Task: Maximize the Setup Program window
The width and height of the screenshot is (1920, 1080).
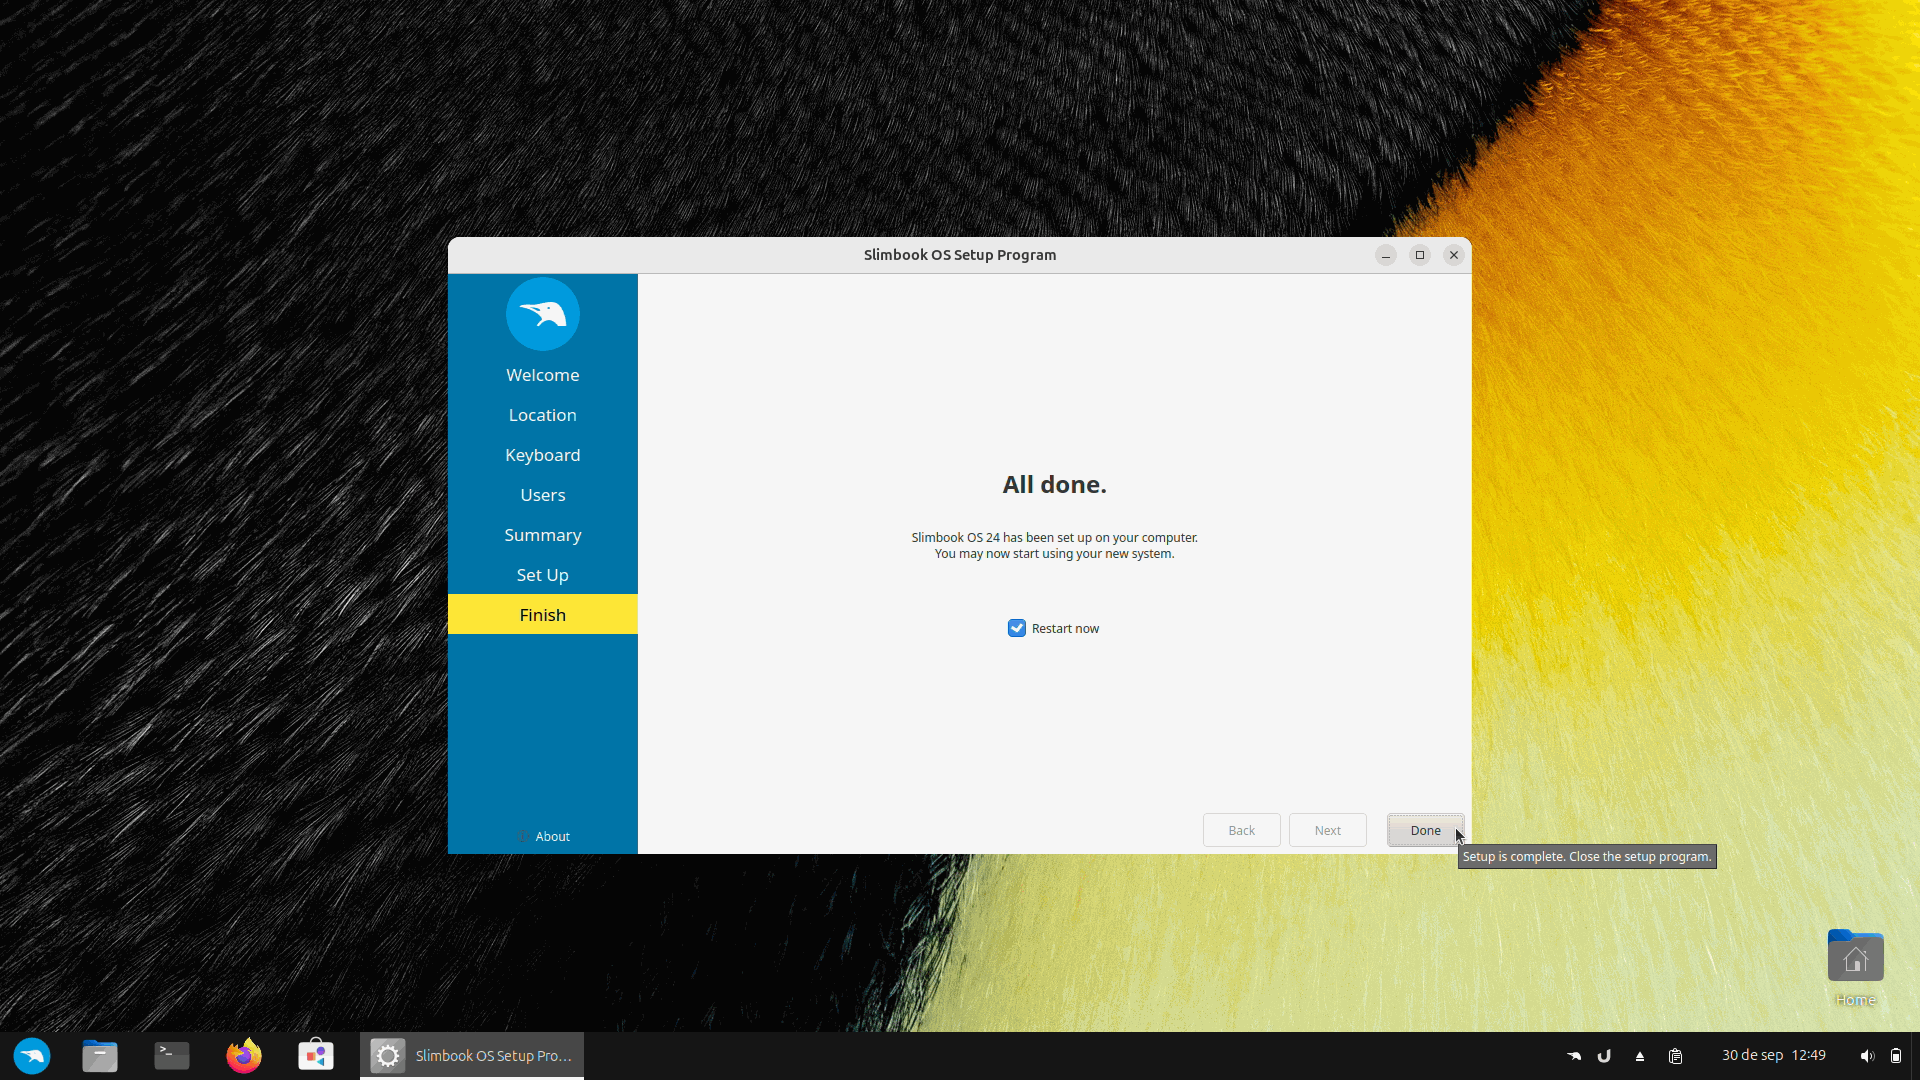Action: [1419, 255]
